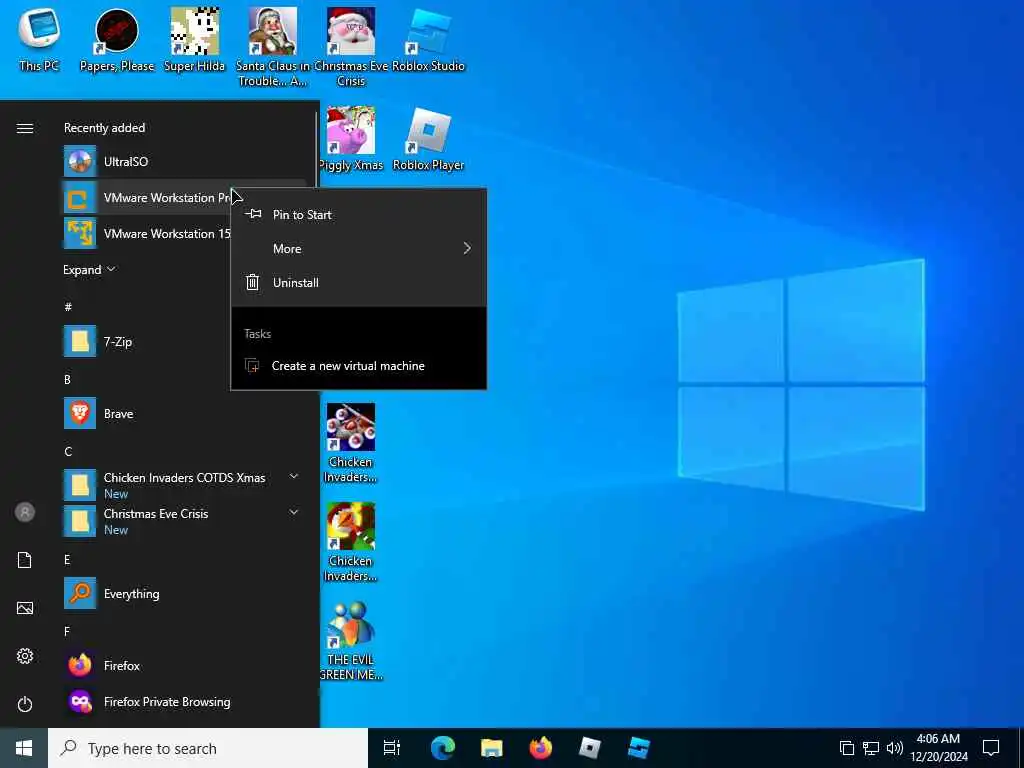Open Firefox Private Browsing
This screenshot has width=1024, height=768.
[184, 701]
